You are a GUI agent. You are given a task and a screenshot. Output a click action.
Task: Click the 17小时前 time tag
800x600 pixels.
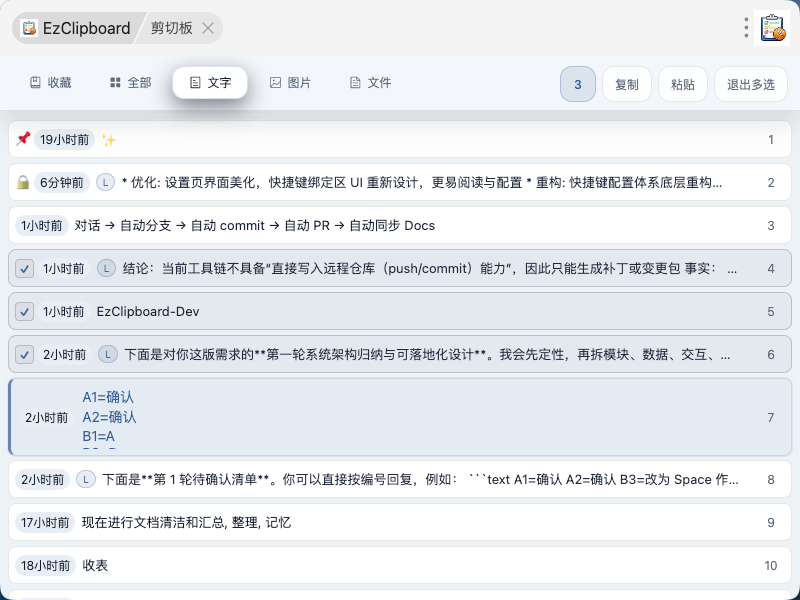click(45, 522)
